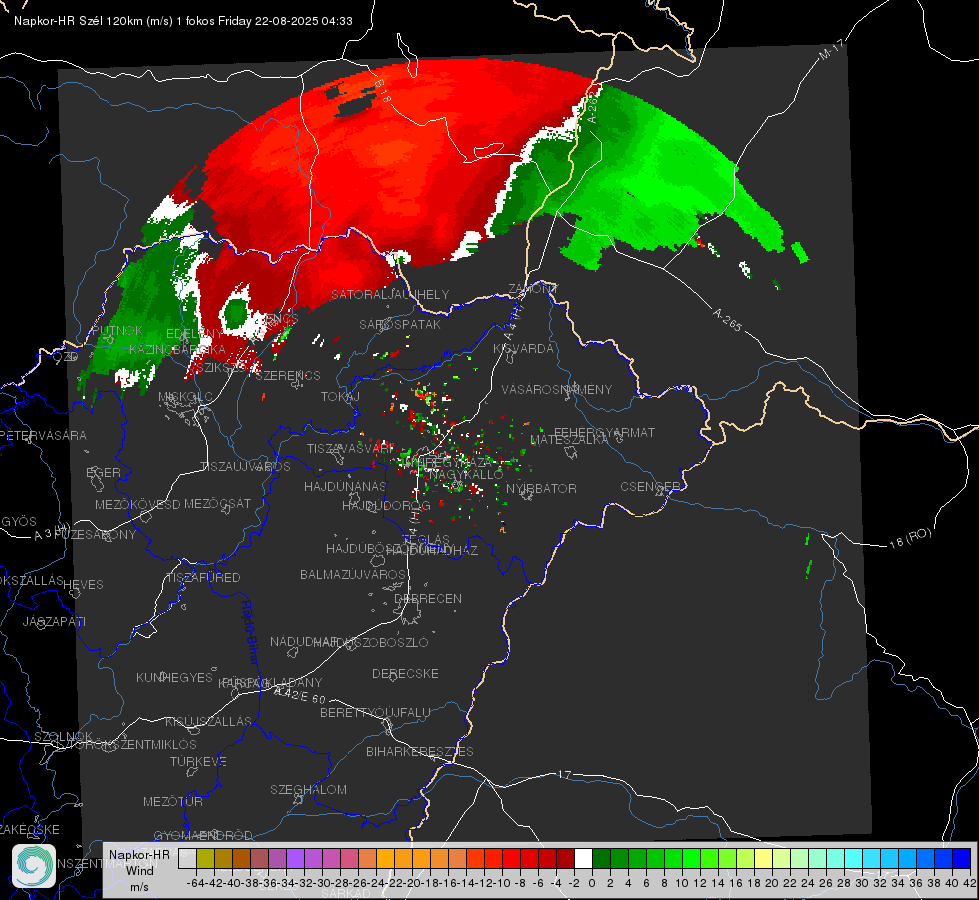The height and width of the screenshot is (900, 979).
Task: Click the TISZAFÜRED town label
Action: 203,578
